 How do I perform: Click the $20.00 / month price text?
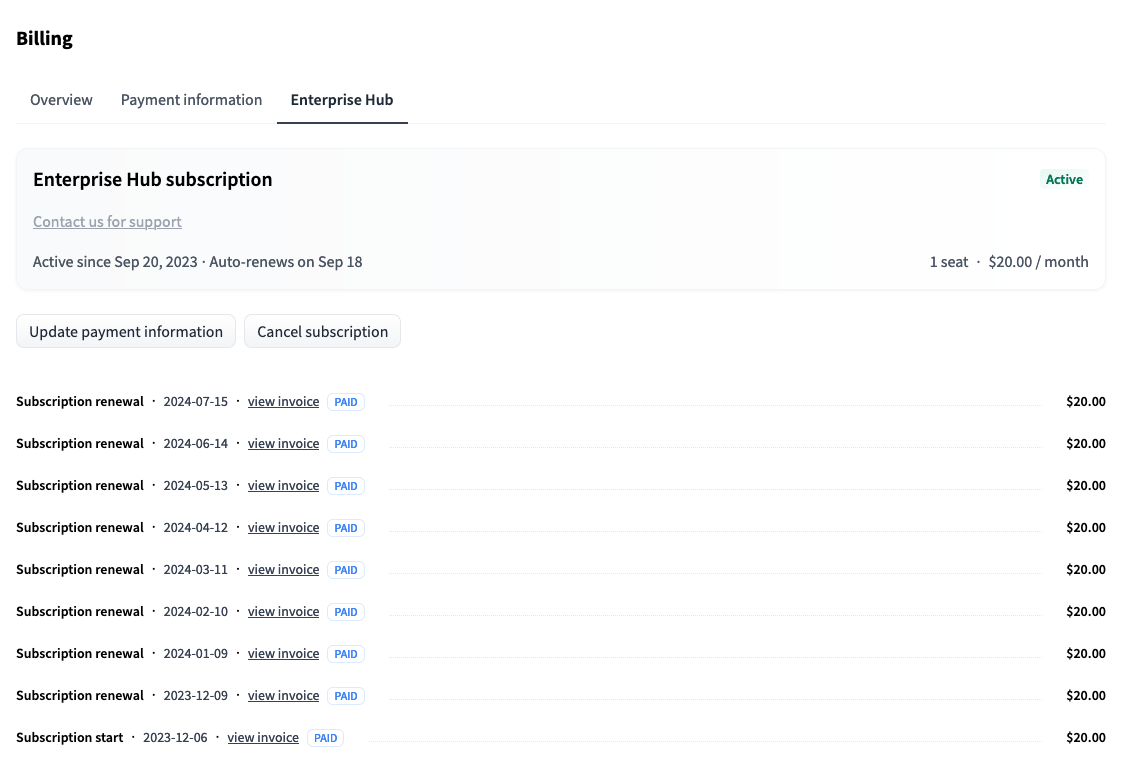(1038, 262)
